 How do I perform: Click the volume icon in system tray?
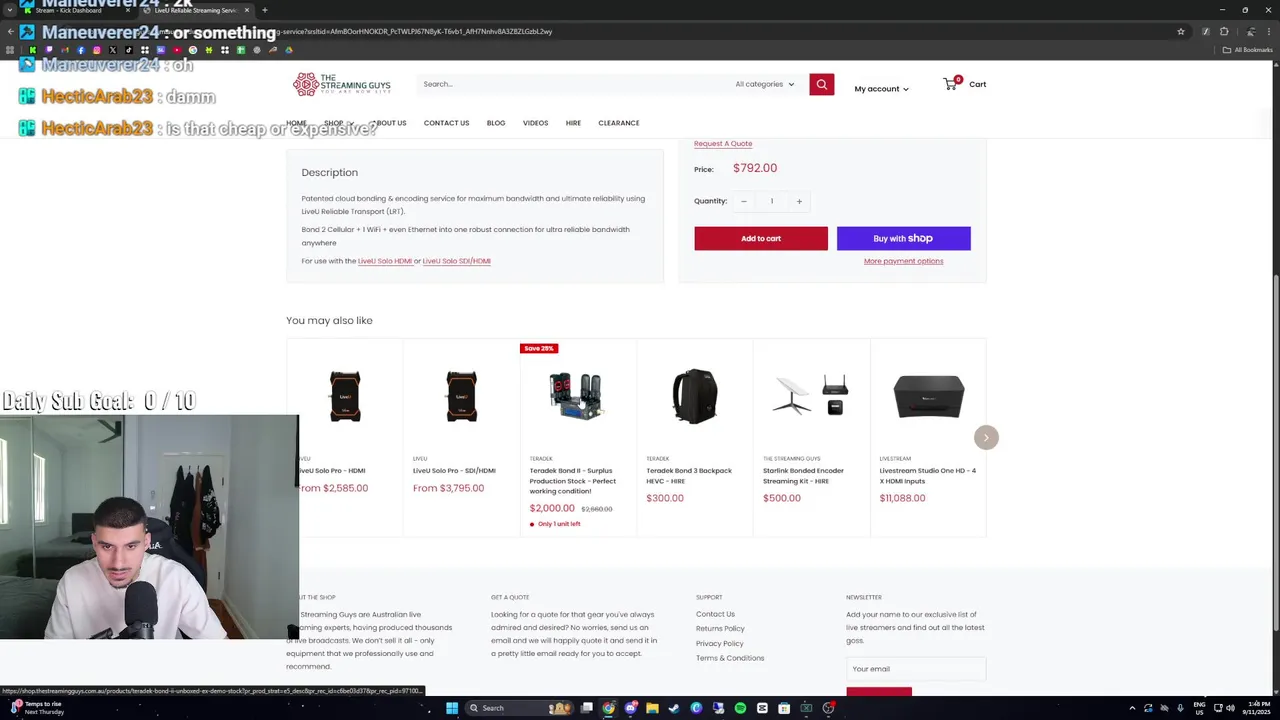pyautogui.click(x=1231, y=708)
